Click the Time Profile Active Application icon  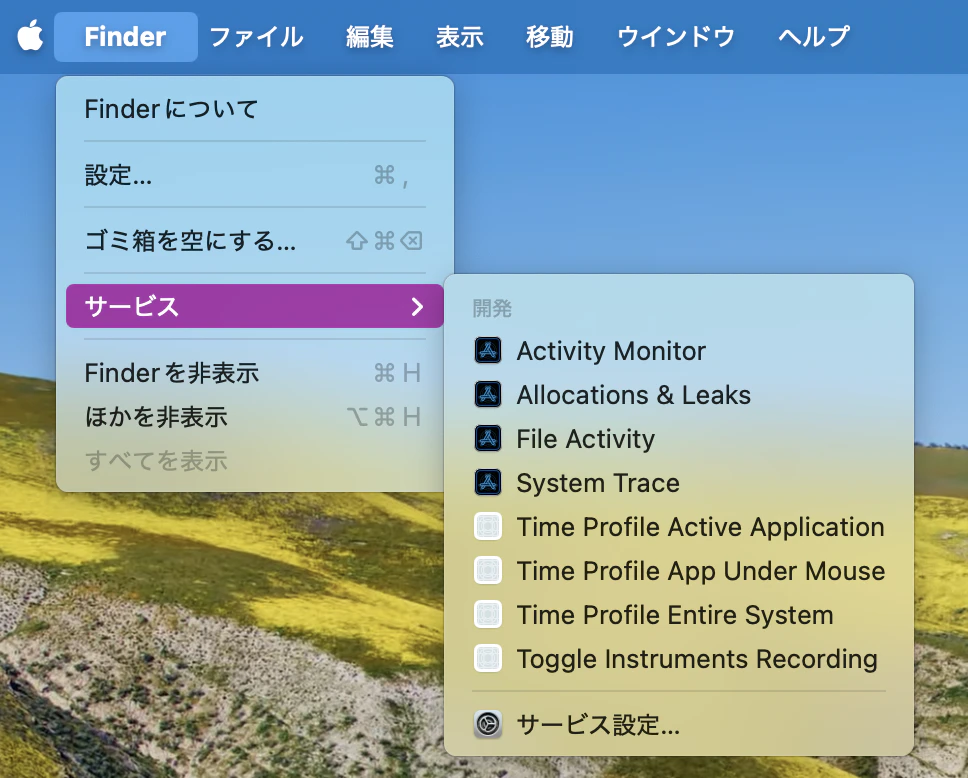[x=488, y=526]
